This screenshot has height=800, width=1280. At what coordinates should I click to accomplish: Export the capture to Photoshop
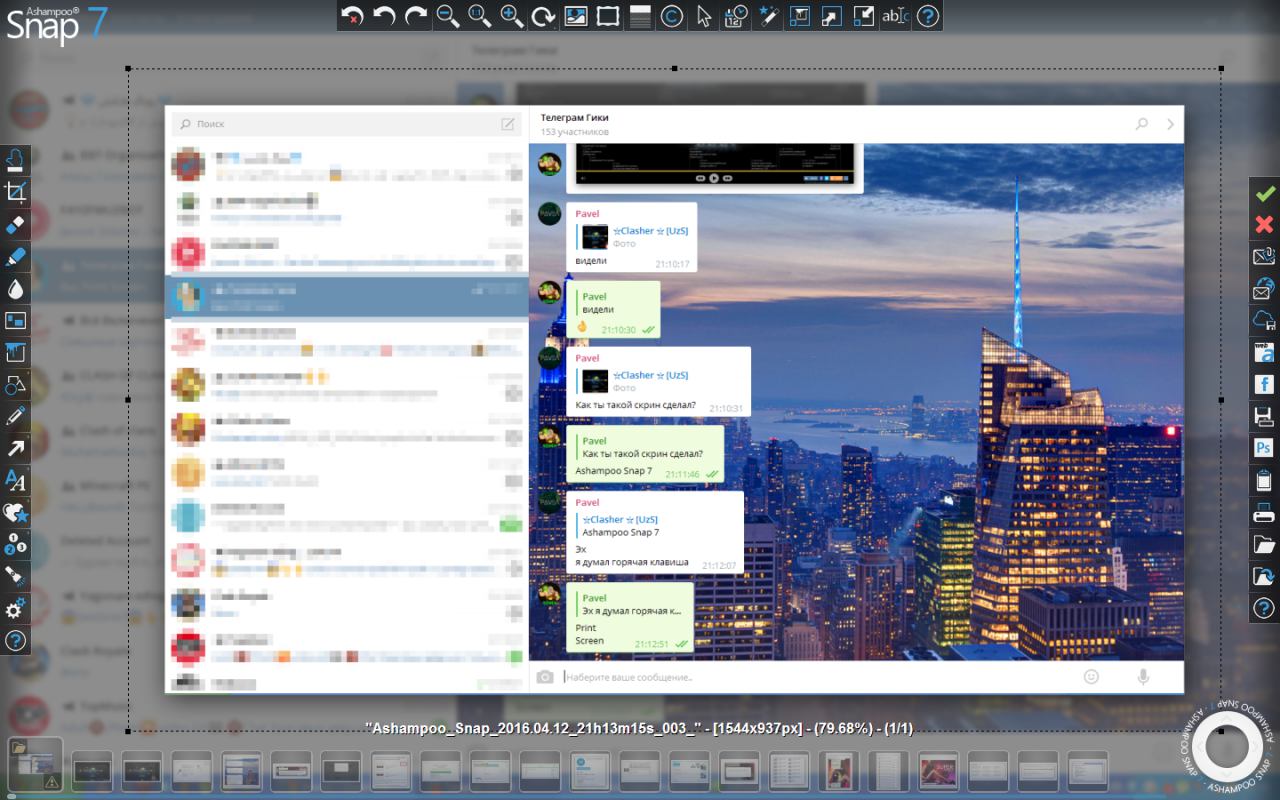[1264, 449]
